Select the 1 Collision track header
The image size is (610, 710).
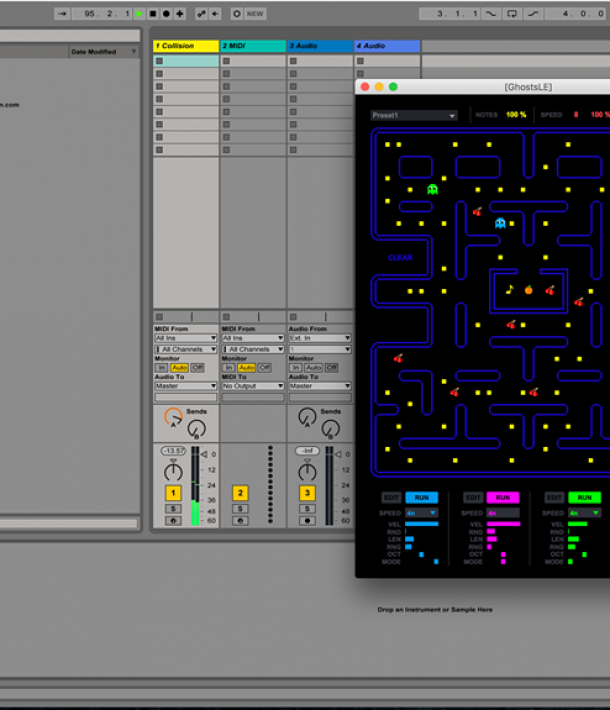pos(186,46)
